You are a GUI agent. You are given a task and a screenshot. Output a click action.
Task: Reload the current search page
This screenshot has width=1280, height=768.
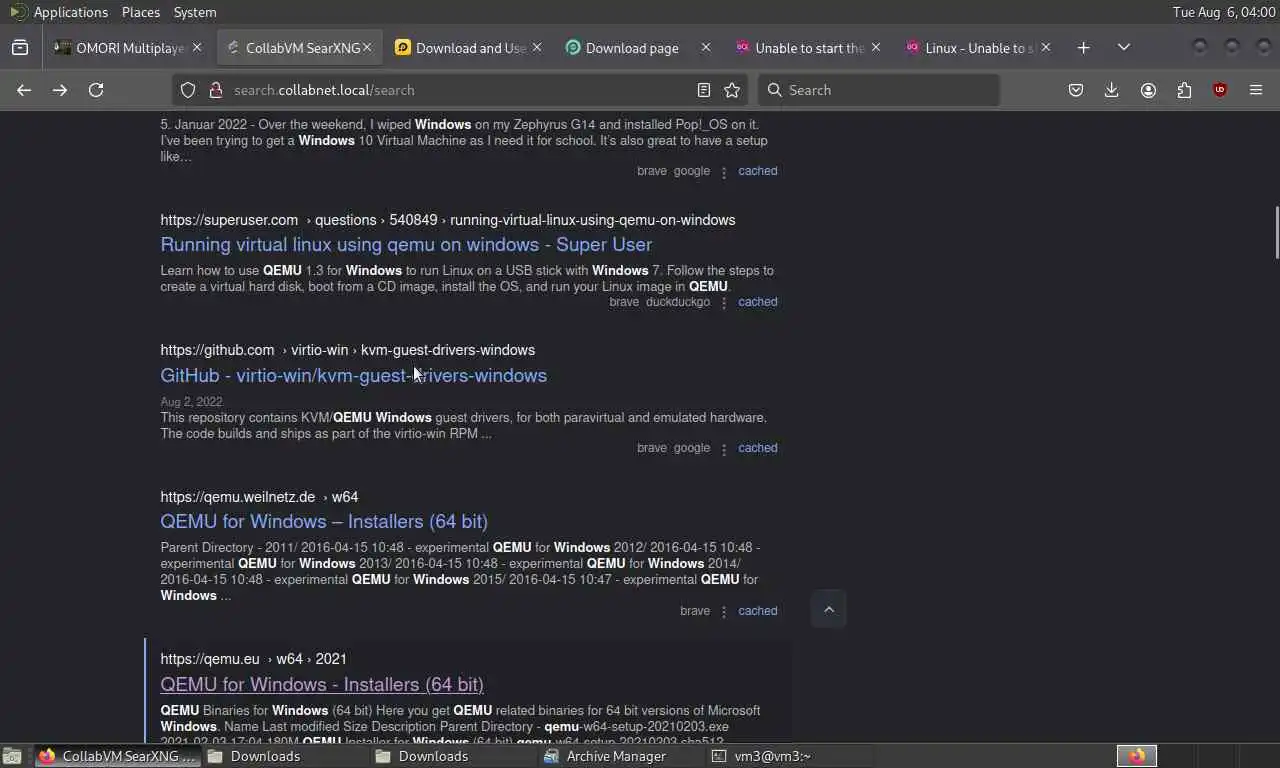(96, 90)
